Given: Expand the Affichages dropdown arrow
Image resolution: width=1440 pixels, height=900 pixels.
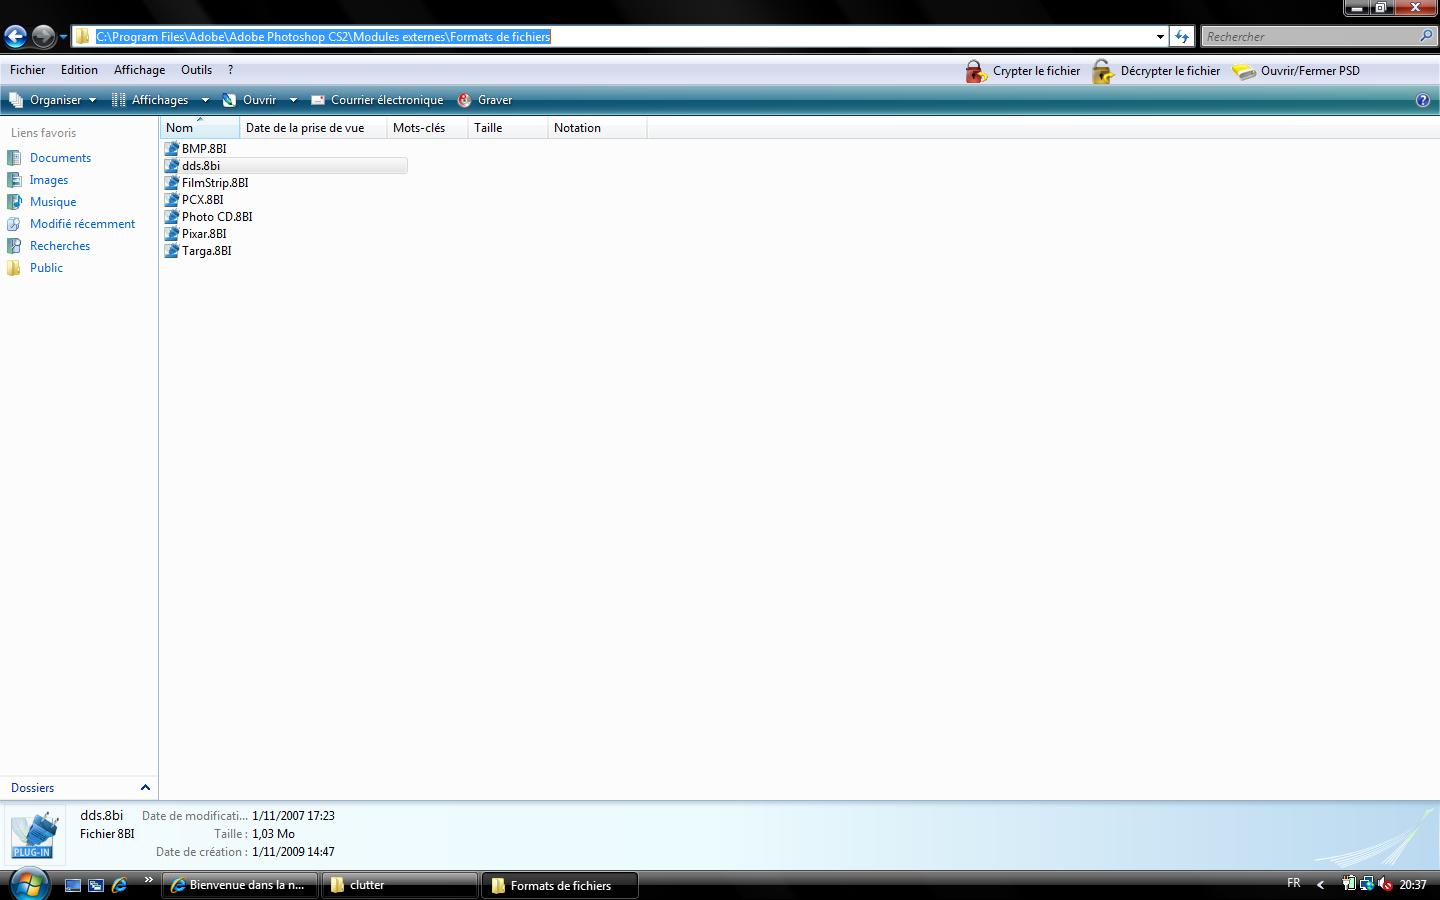Looking at the screenshot, I should click(x=205, y=100).
